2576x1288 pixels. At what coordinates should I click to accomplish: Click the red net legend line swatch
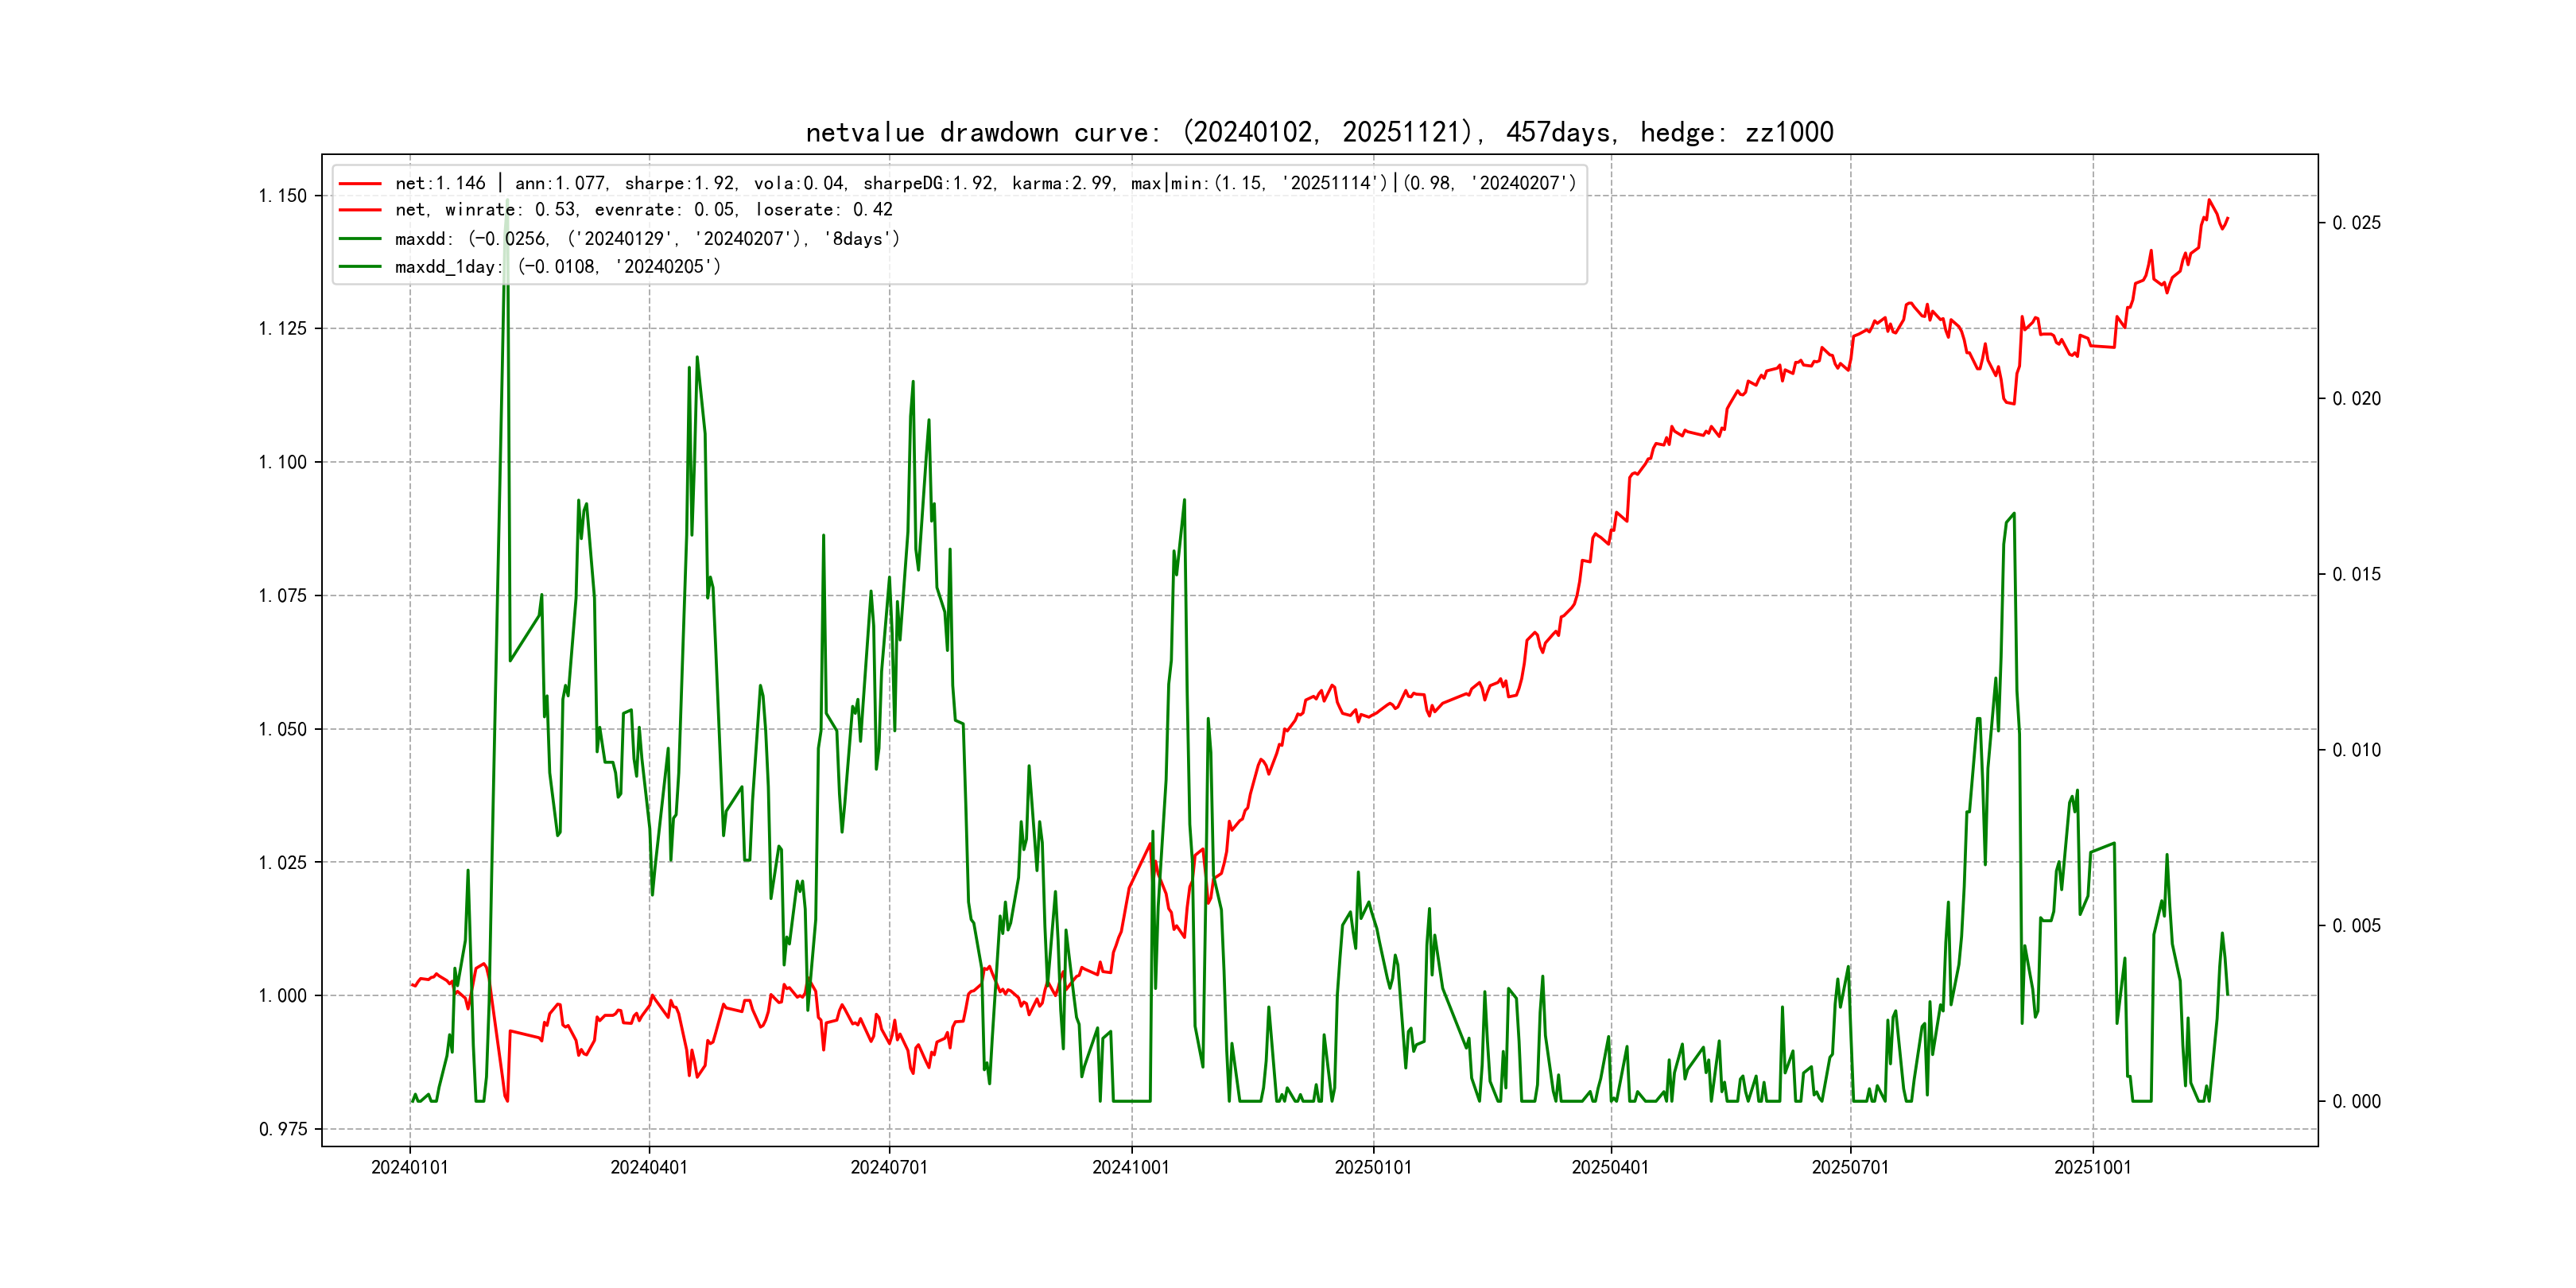(x=360, y=184)
